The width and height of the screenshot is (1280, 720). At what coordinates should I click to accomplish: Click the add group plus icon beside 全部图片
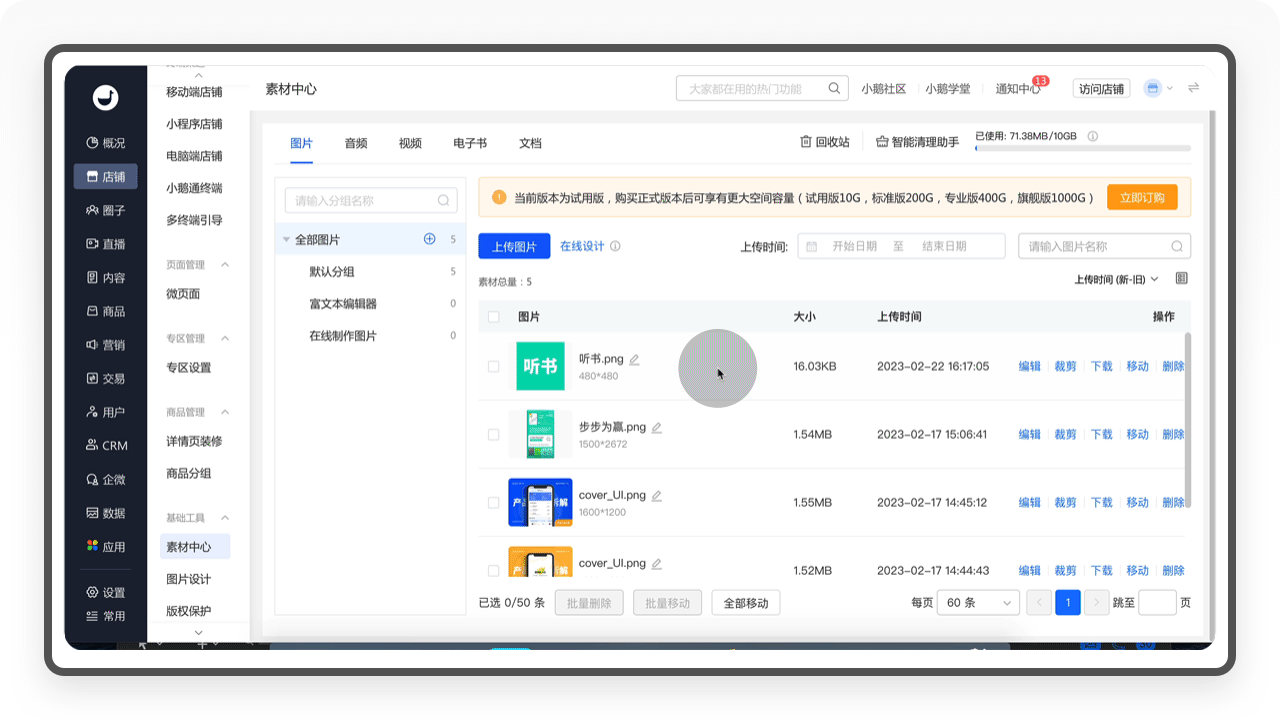pyautogui.click(x=430, y=239)
